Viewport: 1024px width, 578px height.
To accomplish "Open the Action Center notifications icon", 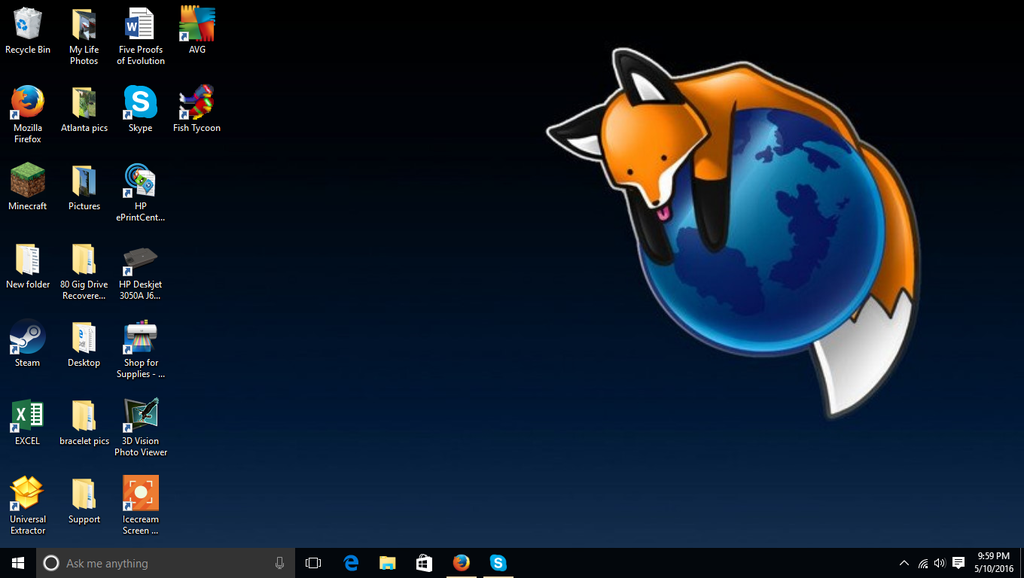I will tap(958, 563).
